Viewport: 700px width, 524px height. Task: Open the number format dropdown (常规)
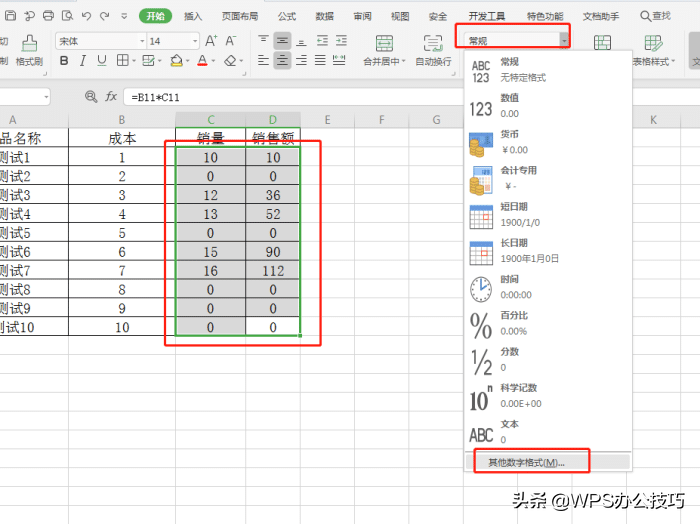point(564,41)
